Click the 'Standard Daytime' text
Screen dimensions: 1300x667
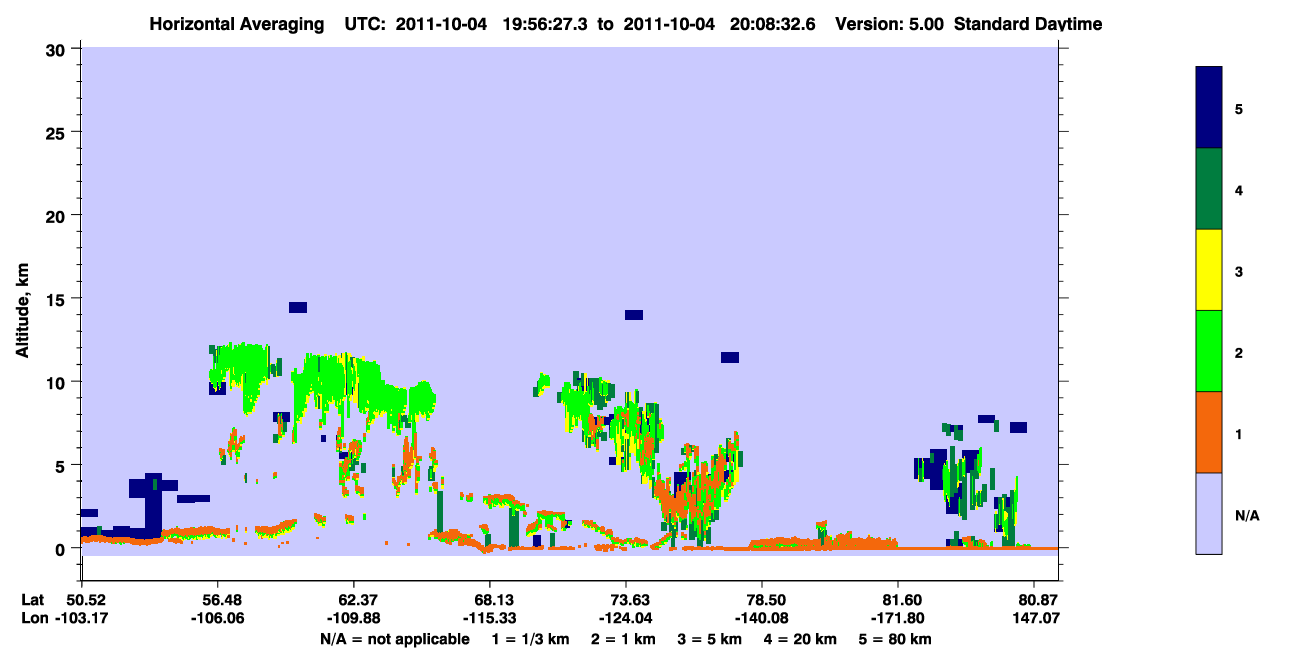click(x=1028, y=24)
